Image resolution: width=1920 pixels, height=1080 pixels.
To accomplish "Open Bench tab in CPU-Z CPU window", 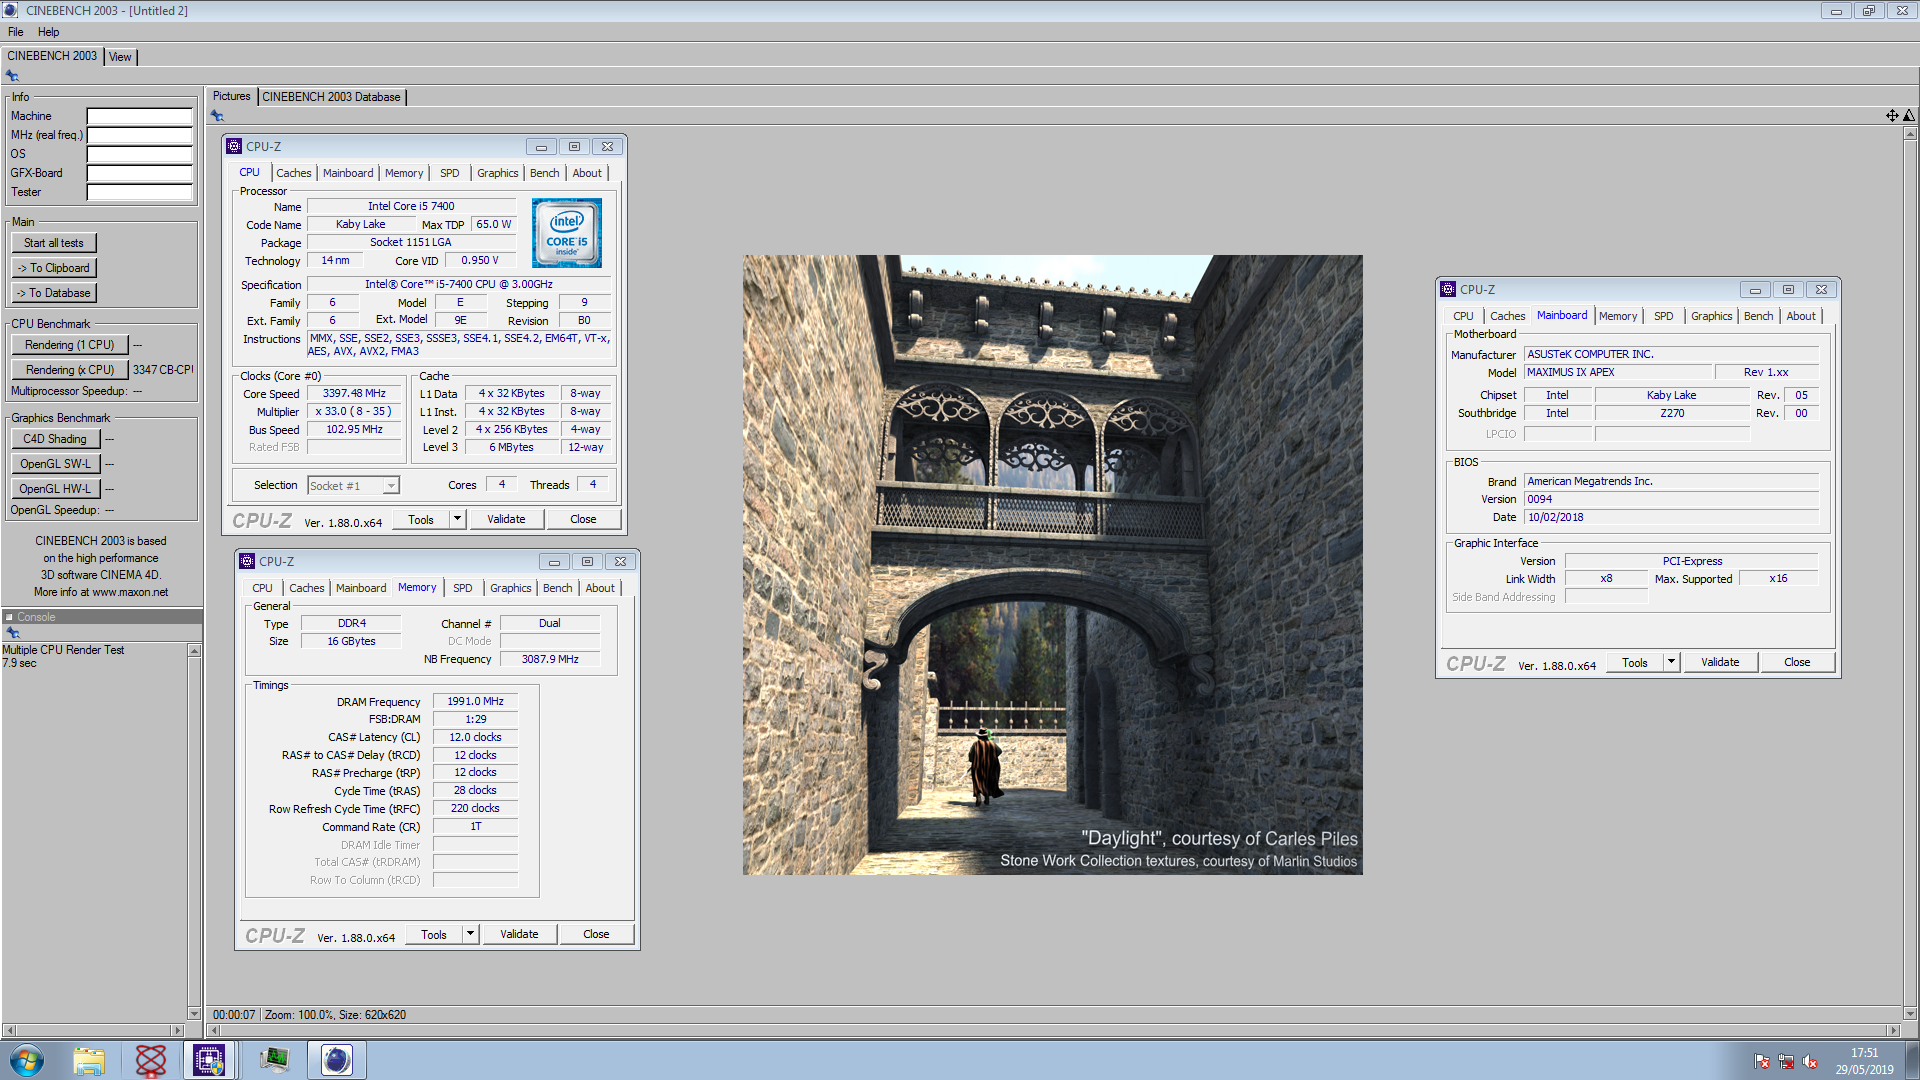I will 544,173.
